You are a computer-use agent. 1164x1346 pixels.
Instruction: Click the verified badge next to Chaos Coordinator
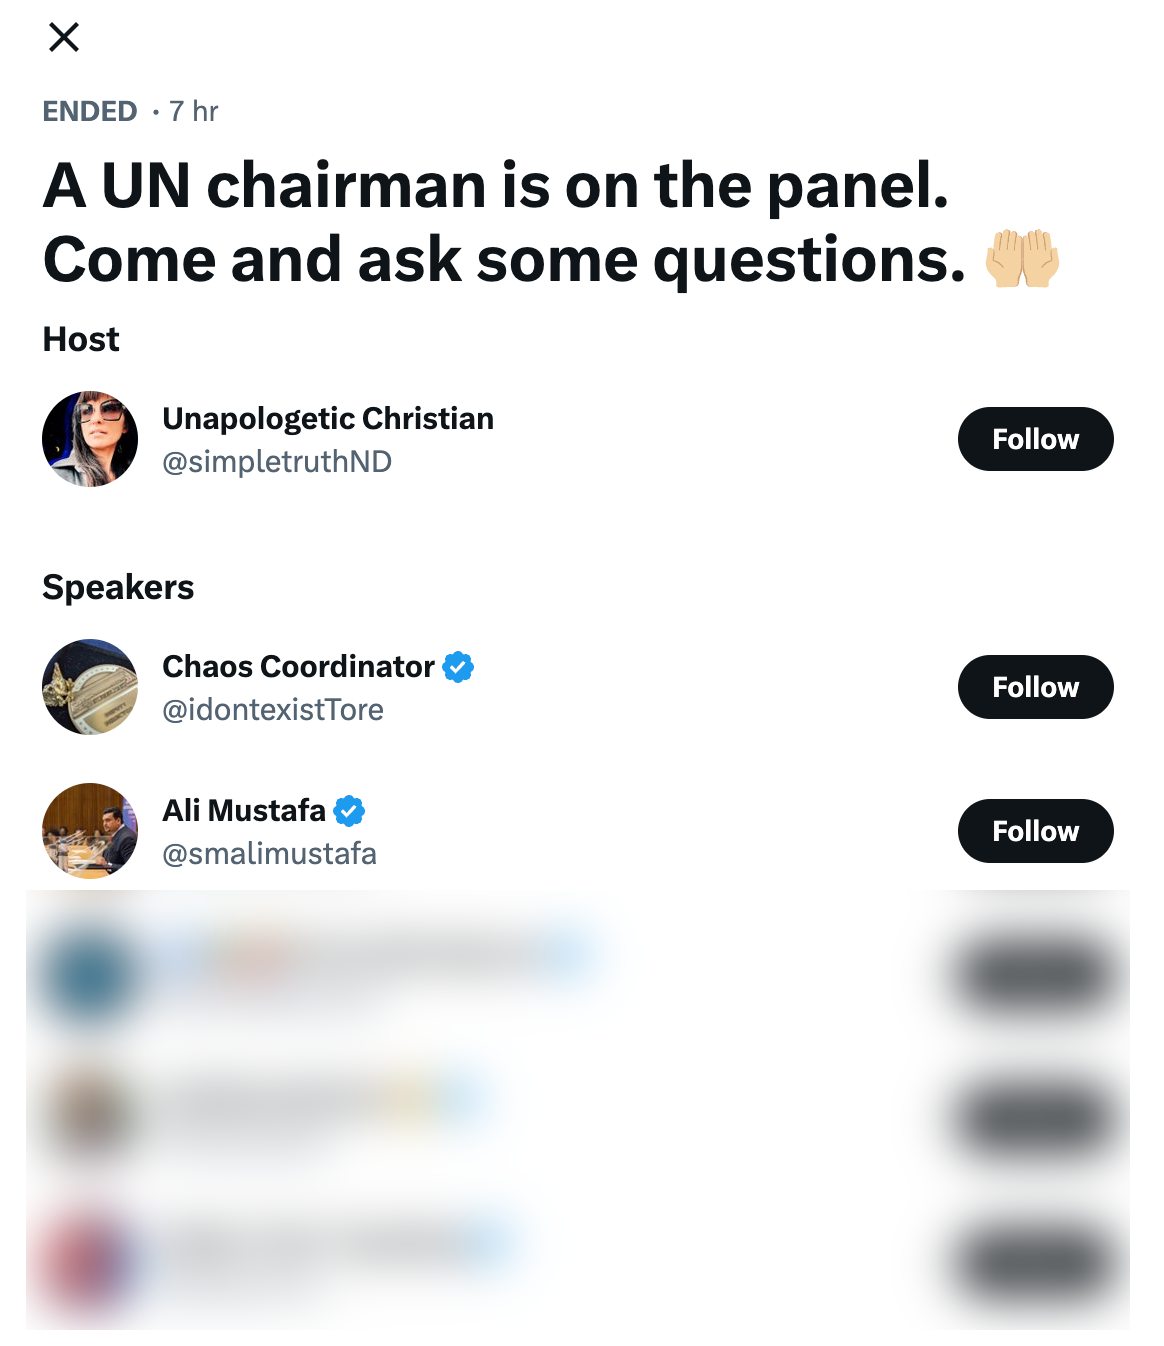point(458,666)
